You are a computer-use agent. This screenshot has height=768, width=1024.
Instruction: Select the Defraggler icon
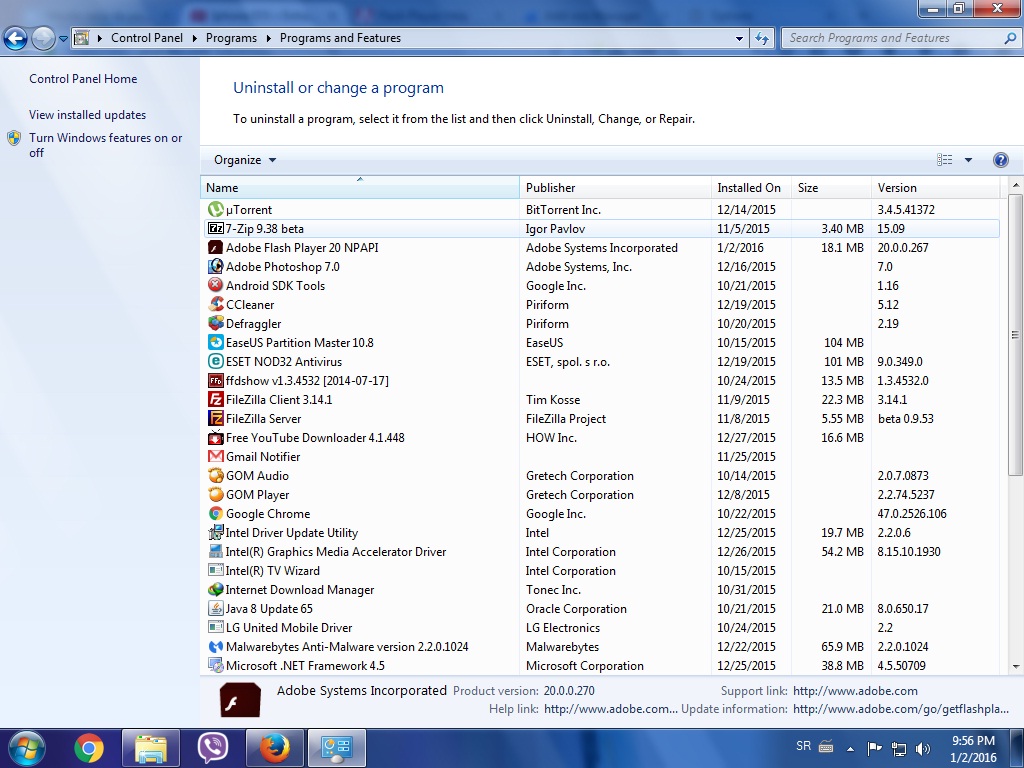tap(216, 323)
